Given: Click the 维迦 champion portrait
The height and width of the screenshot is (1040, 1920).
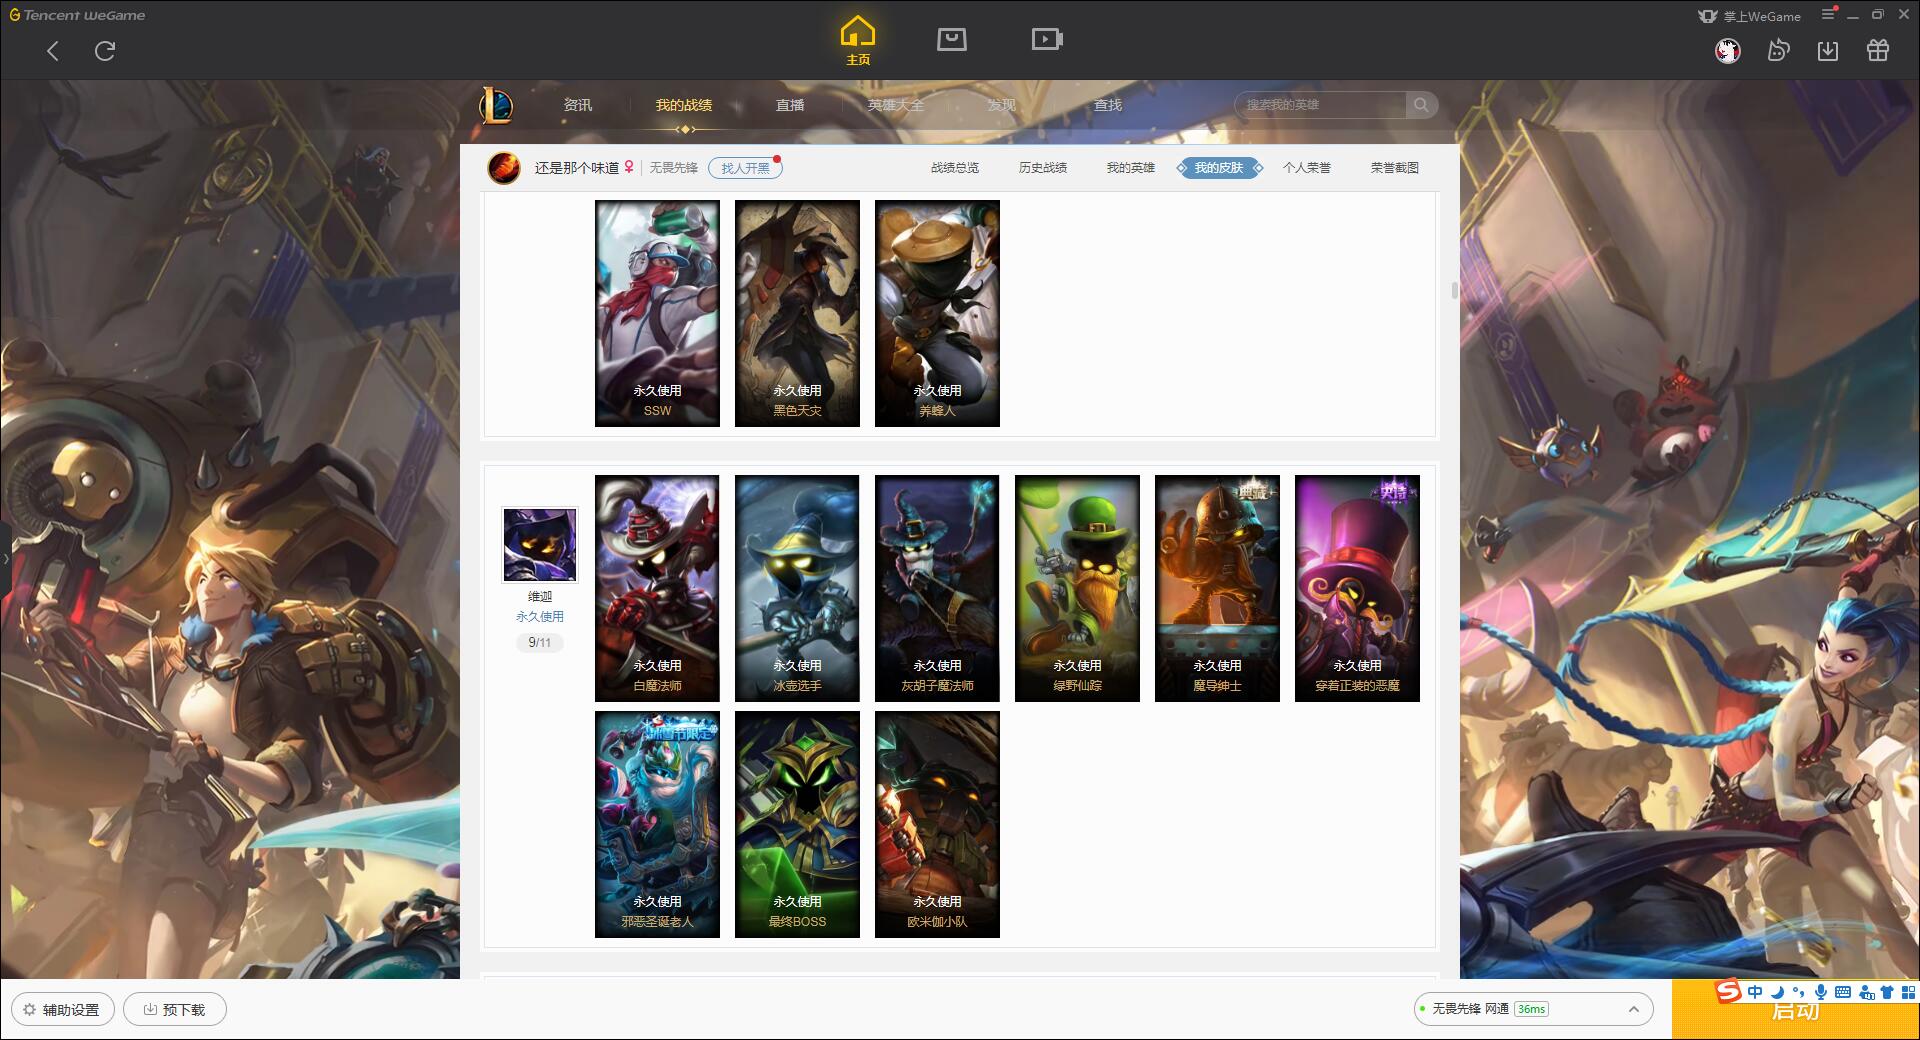Looking at the screenshot, I should coord(540,545).
